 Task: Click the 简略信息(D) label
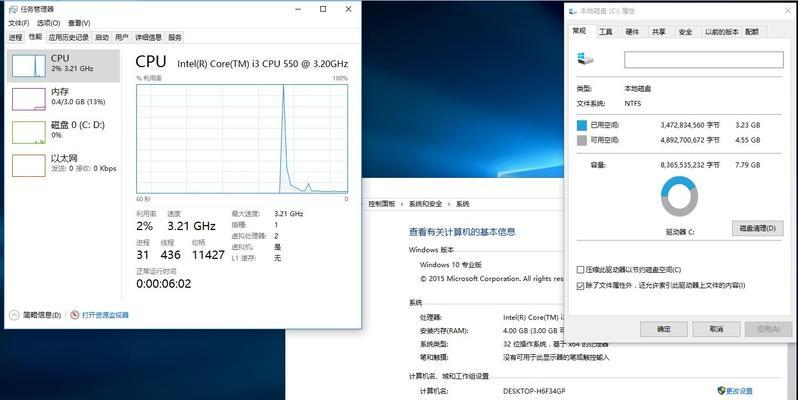(42, 315)
